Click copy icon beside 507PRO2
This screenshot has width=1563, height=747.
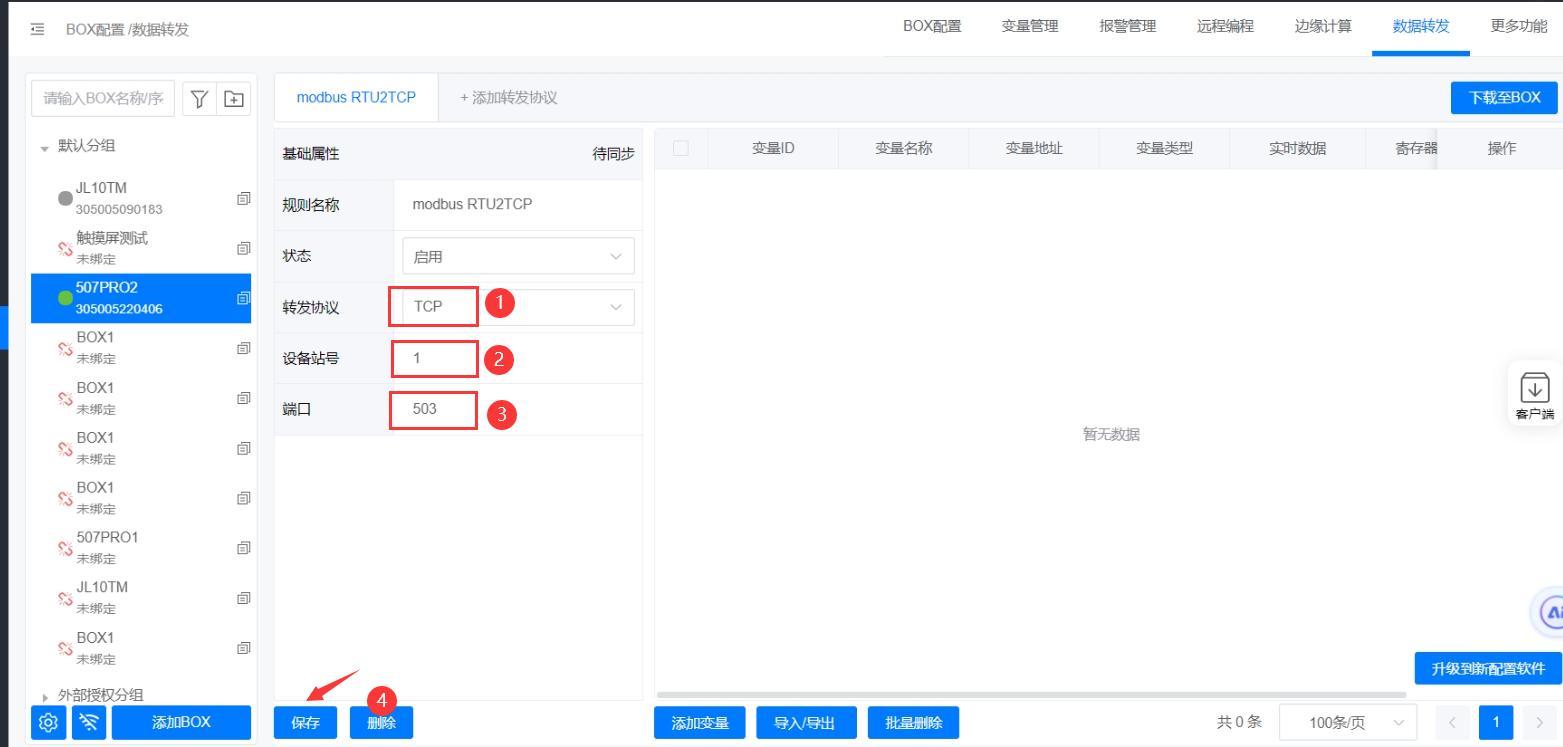(x=243, y=298)
